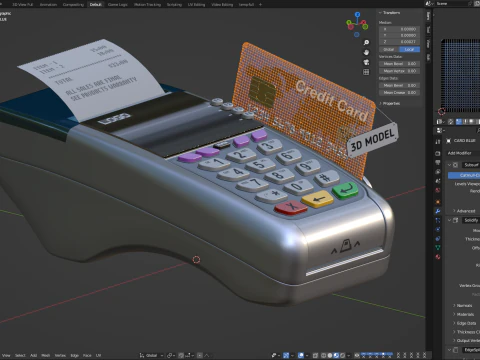
Task: Collapse the Solidify modifier panel
Action: coord(449,220)
